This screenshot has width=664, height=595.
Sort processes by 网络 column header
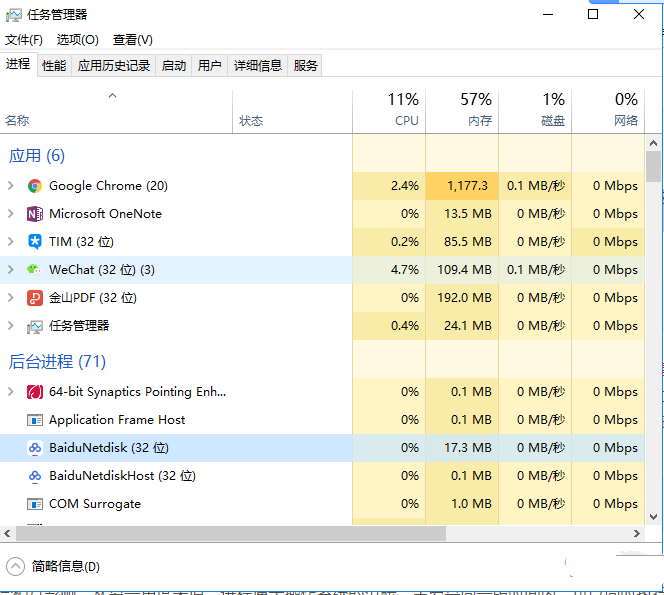click(x=608, y=112)
